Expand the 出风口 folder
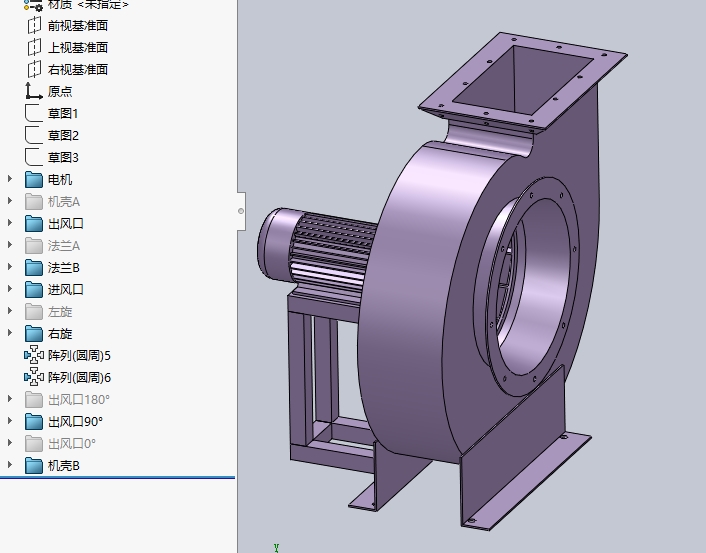 10,222
